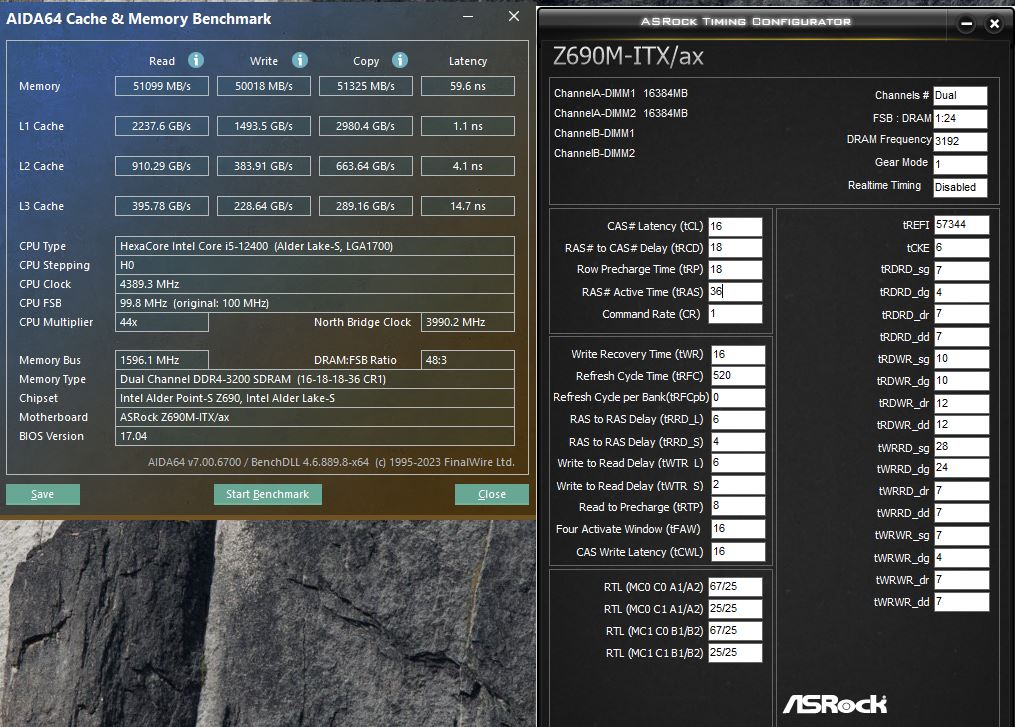The image size is (1015, 727).
Task: Click the tRDWR_sg value field
Action: click(961, 359)
